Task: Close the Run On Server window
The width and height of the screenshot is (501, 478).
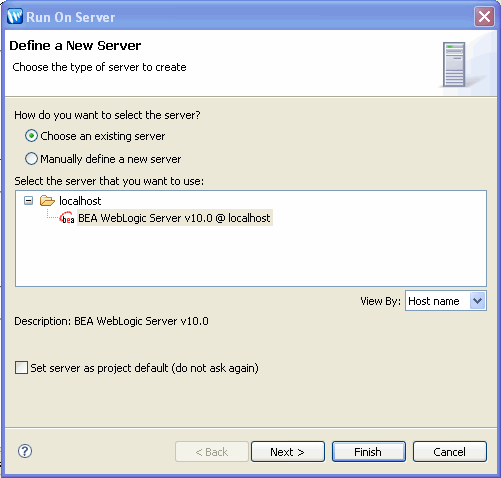Action: (484, 17)
